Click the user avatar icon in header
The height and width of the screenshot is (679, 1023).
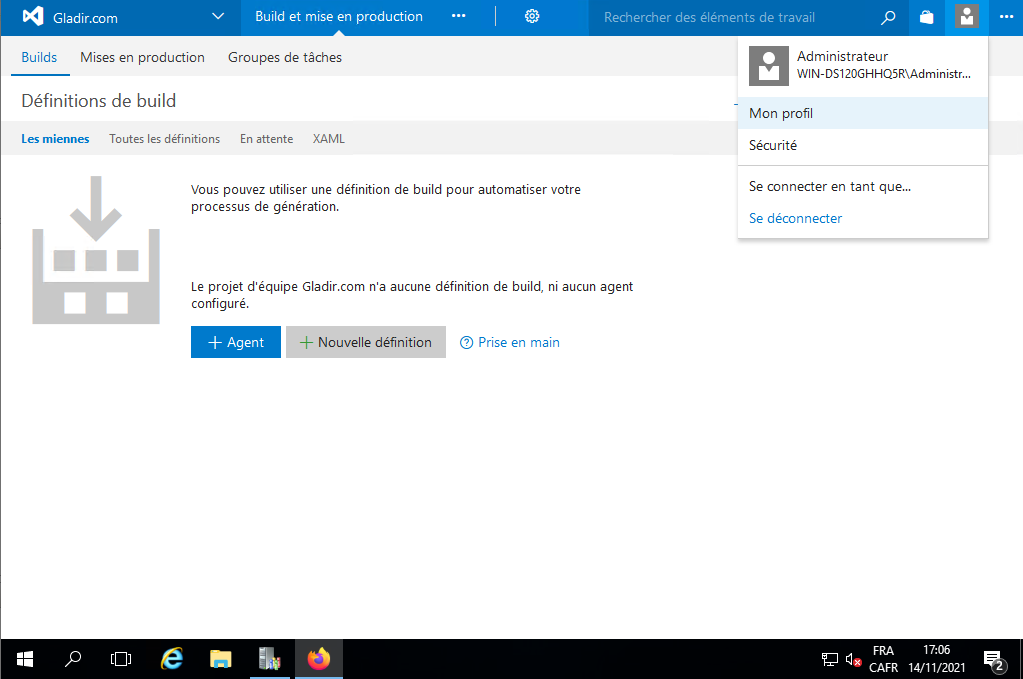[x=966, y=17]
